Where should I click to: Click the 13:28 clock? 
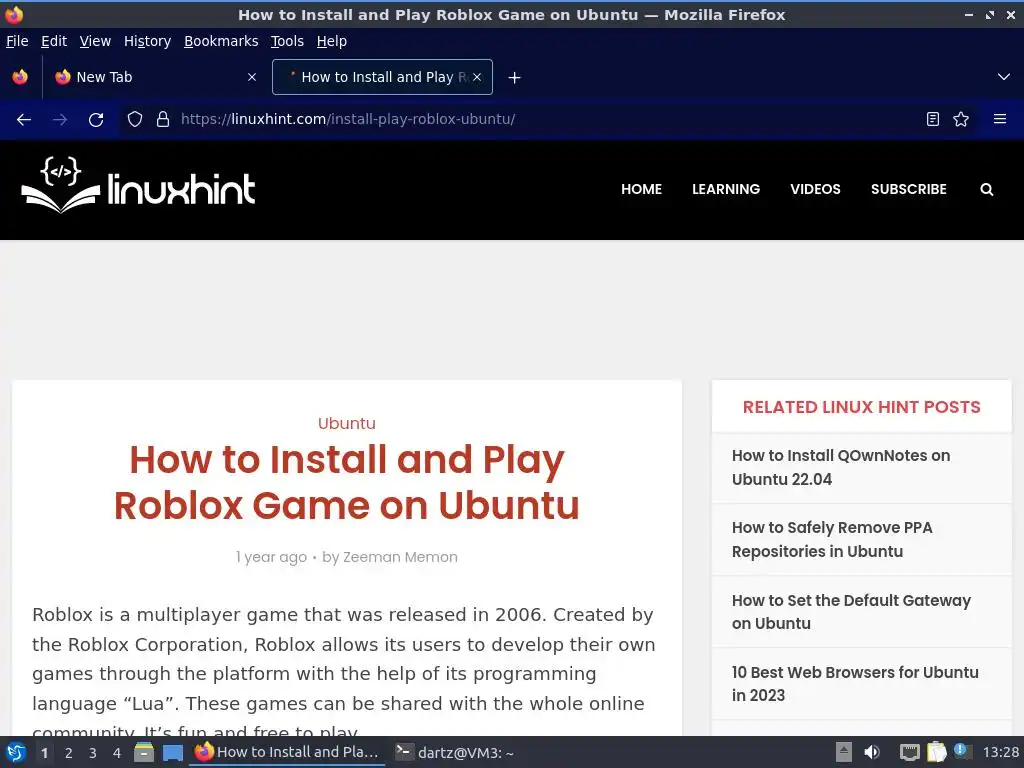(1000, 752)
